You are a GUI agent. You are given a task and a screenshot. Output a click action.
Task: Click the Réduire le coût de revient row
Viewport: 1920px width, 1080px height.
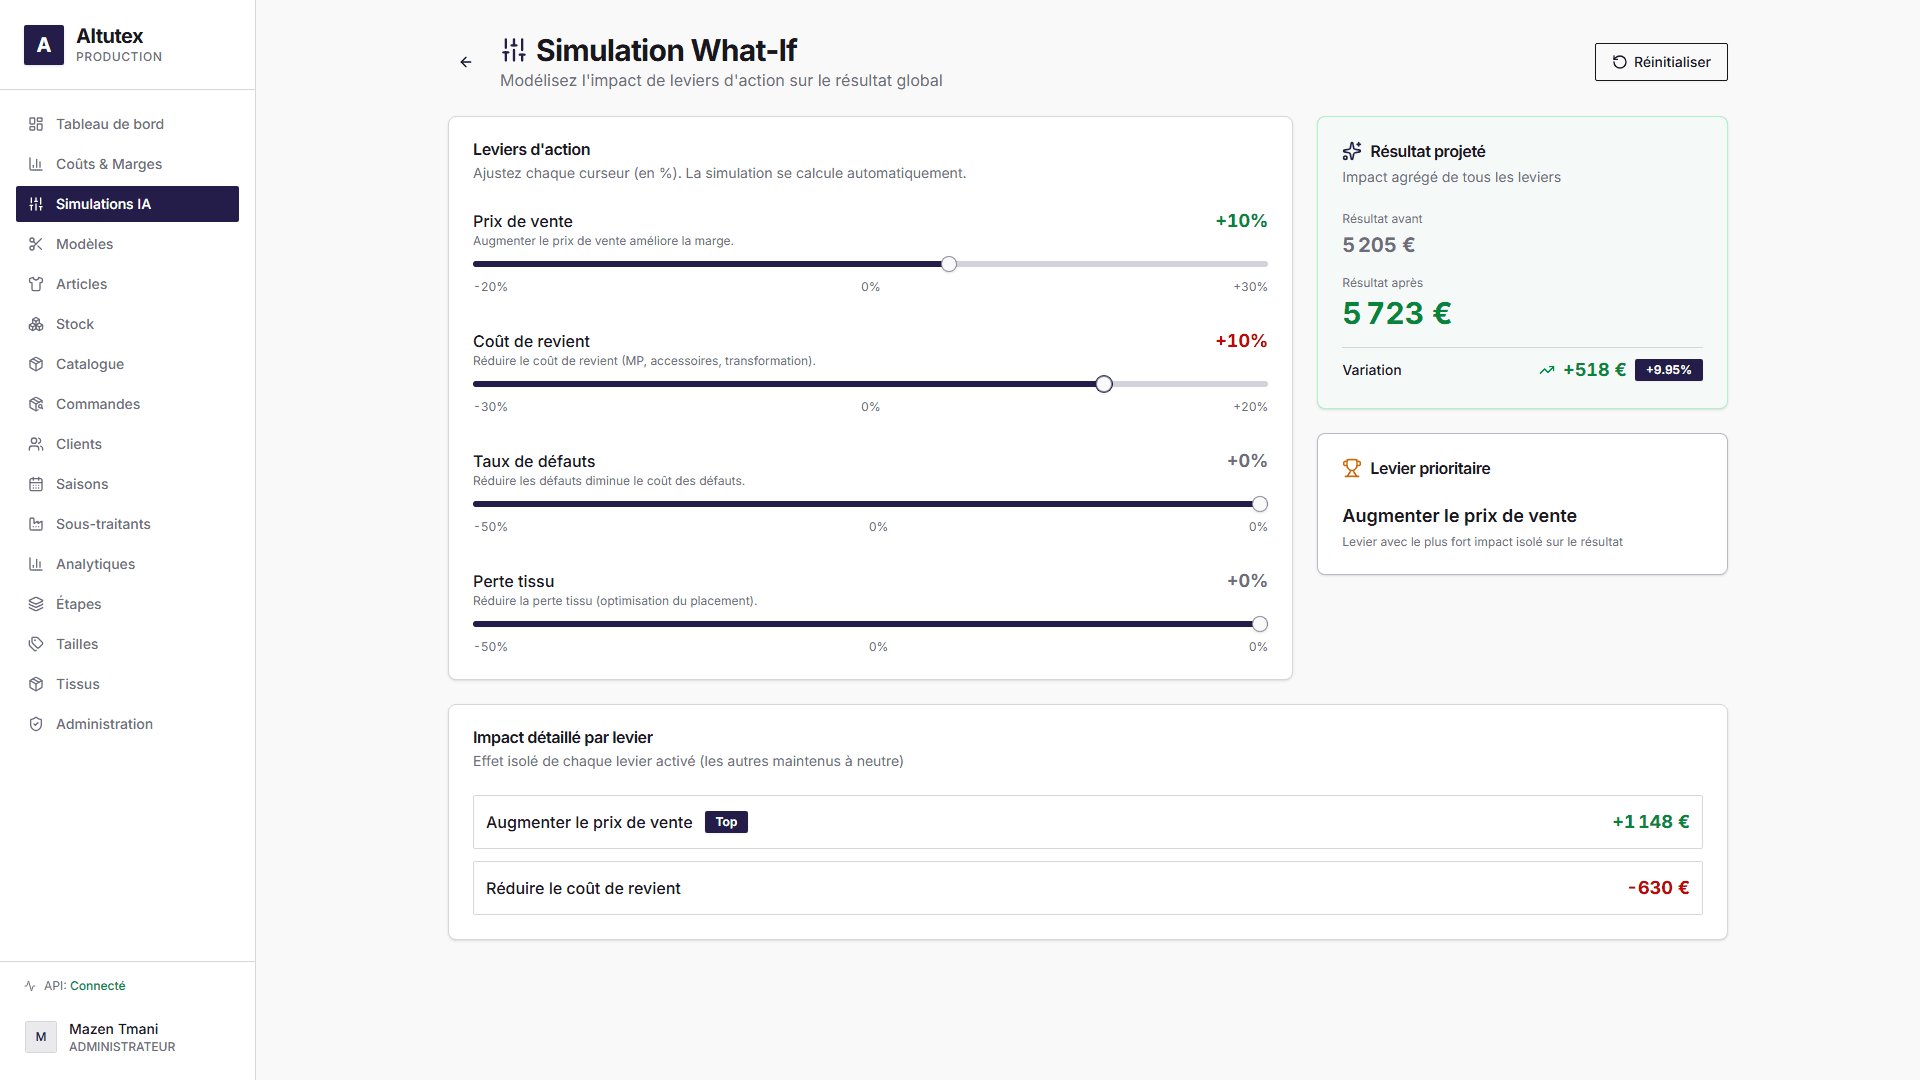click(1088, 888)
